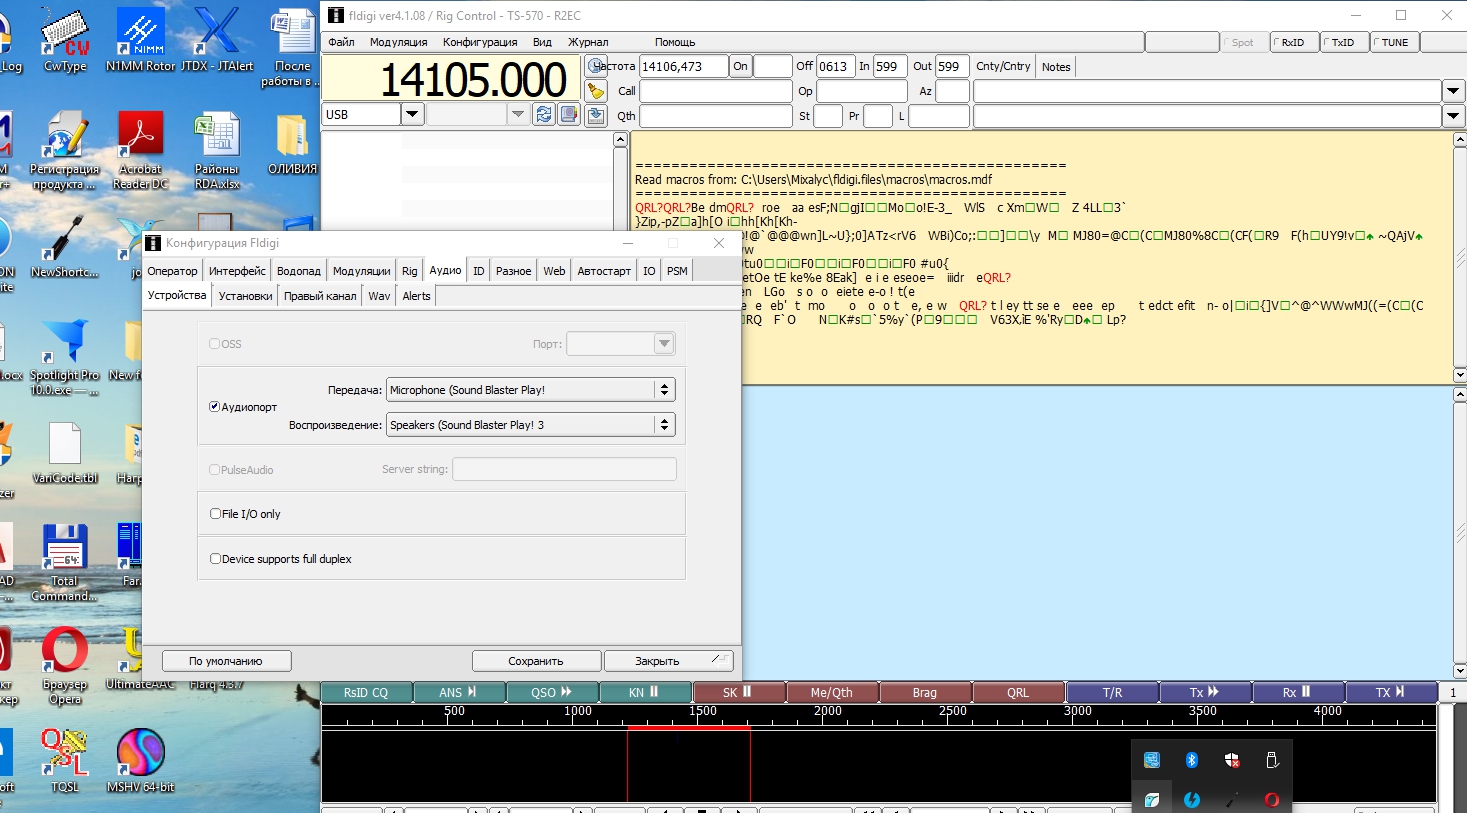
Task: Enable the File I/O only checkbox
Action: (x=215, y=514)
